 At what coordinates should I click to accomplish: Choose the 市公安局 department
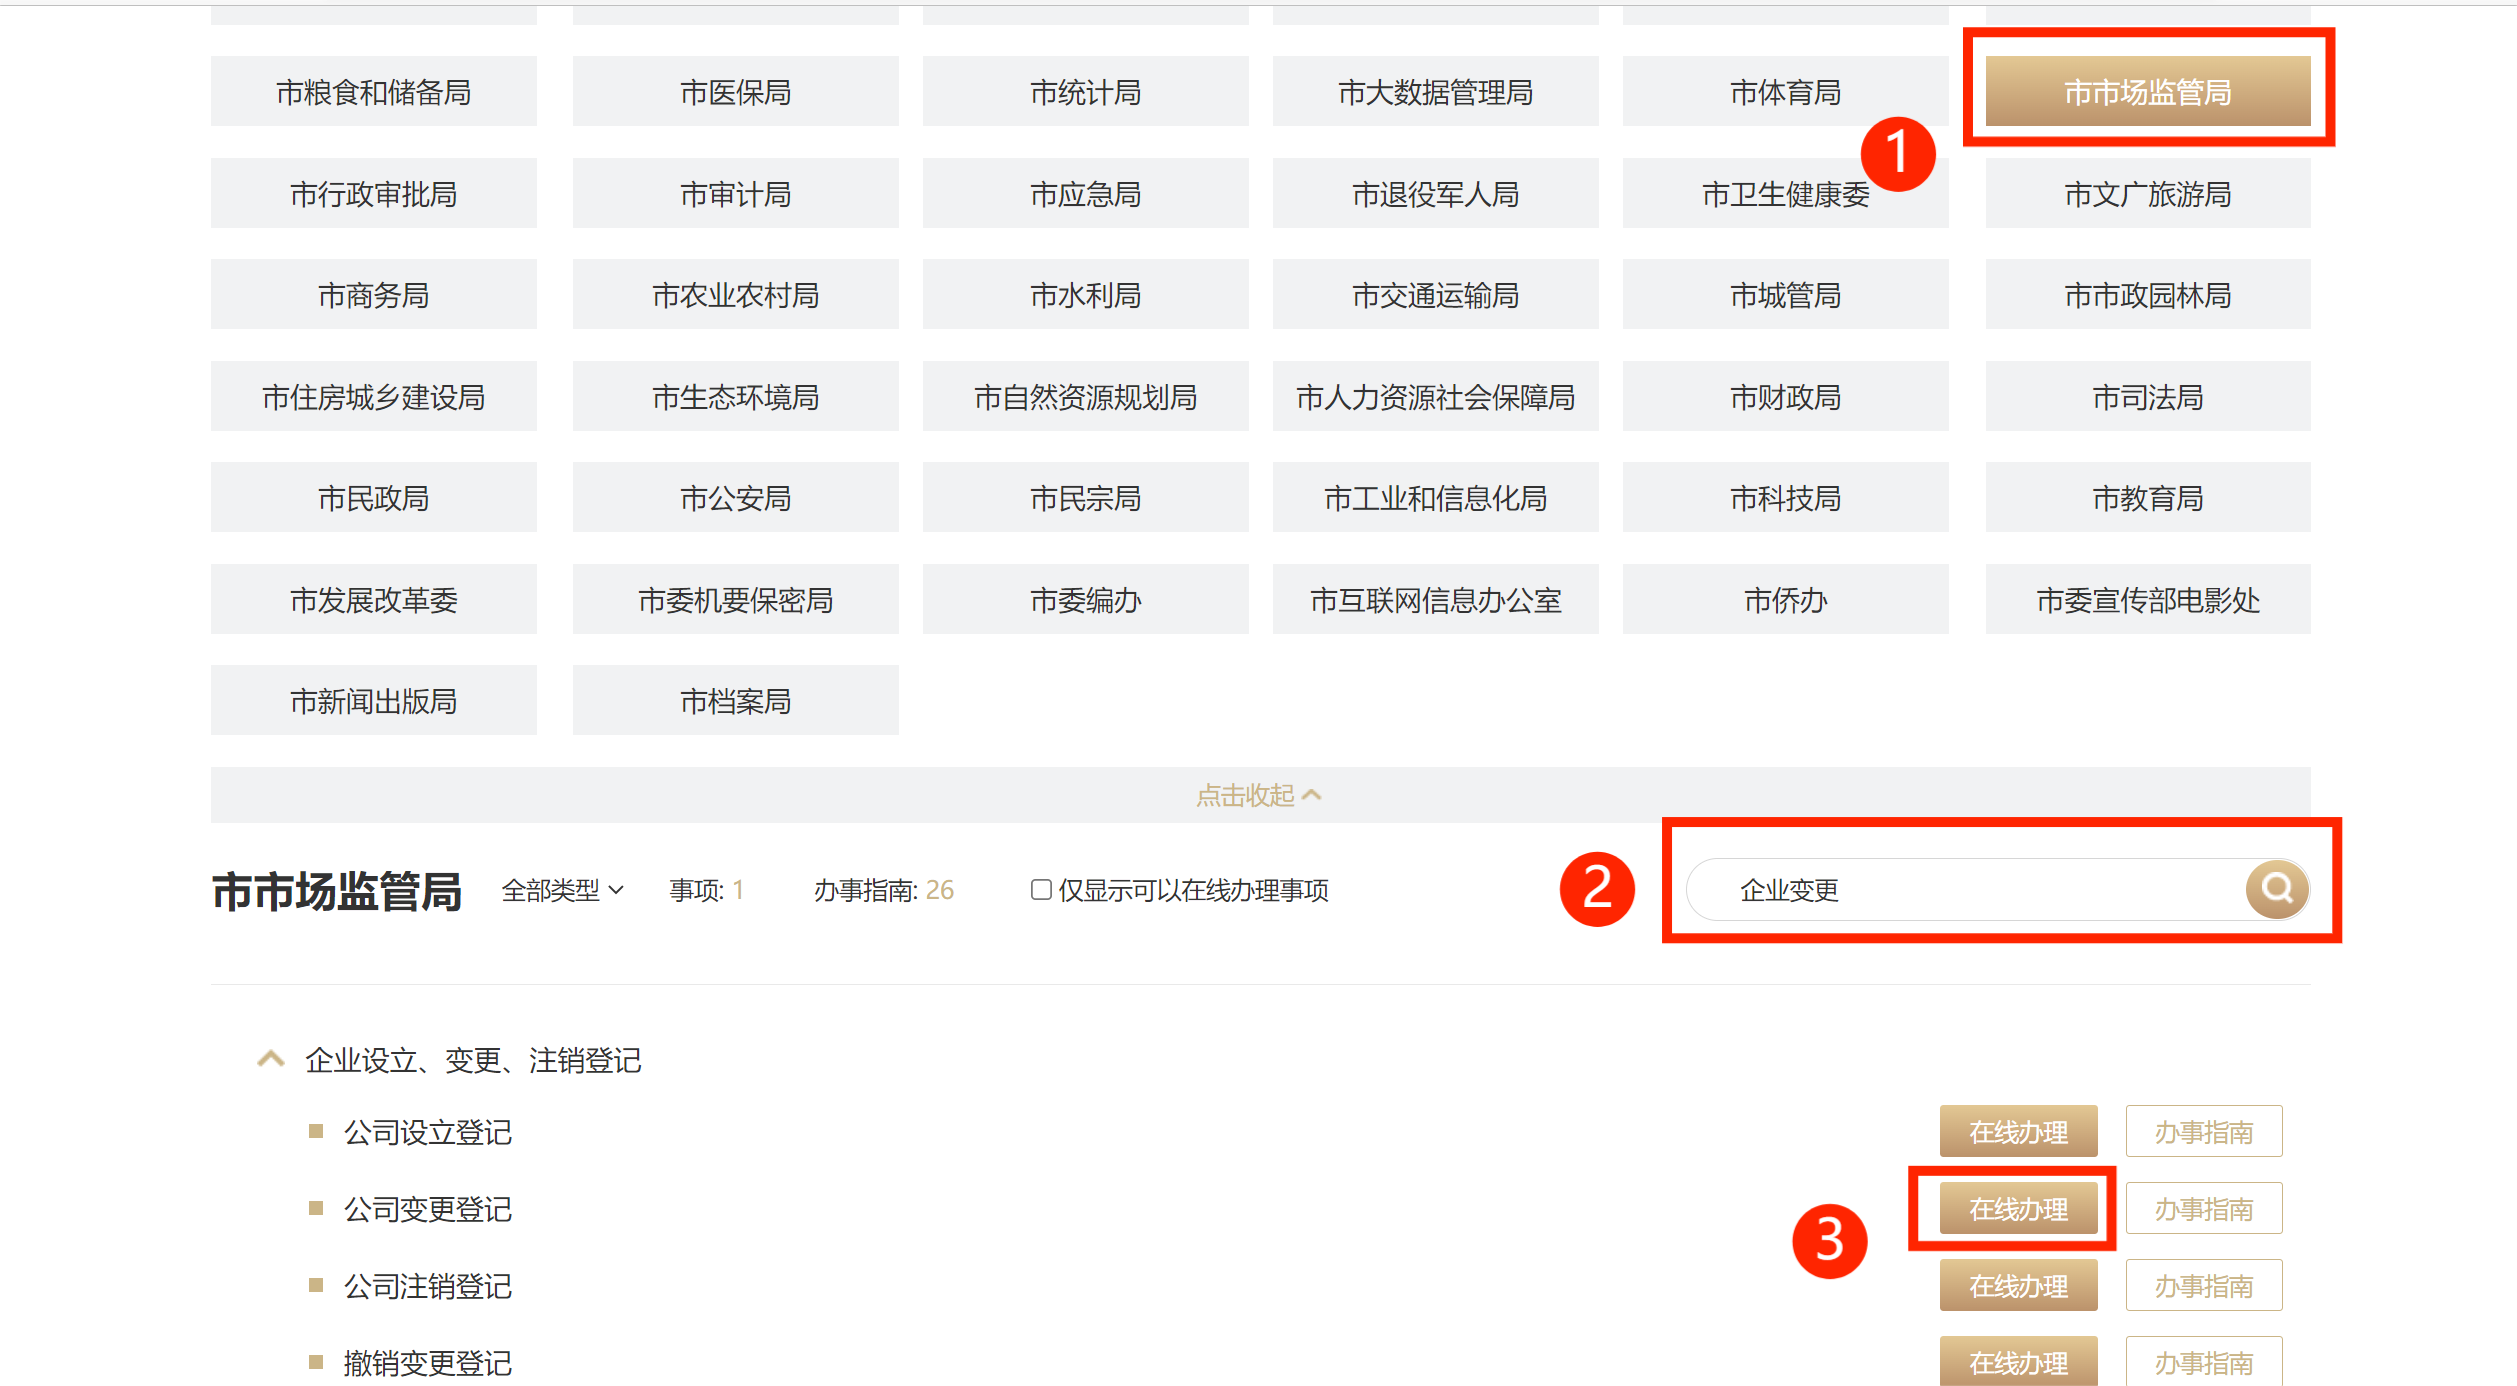coord(735,498)
